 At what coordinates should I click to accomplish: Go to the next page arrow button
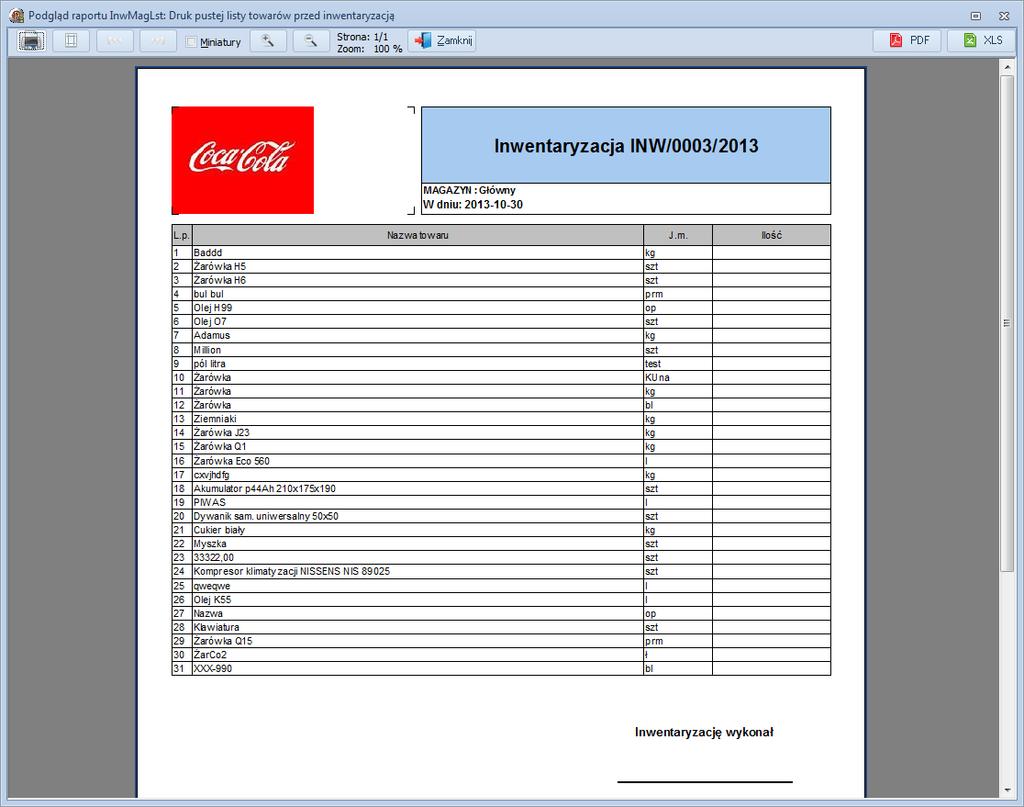158,41
